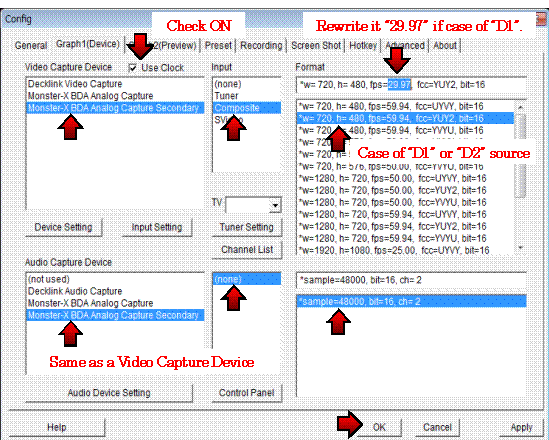Open Input Setting

click(x=157, y=227)
